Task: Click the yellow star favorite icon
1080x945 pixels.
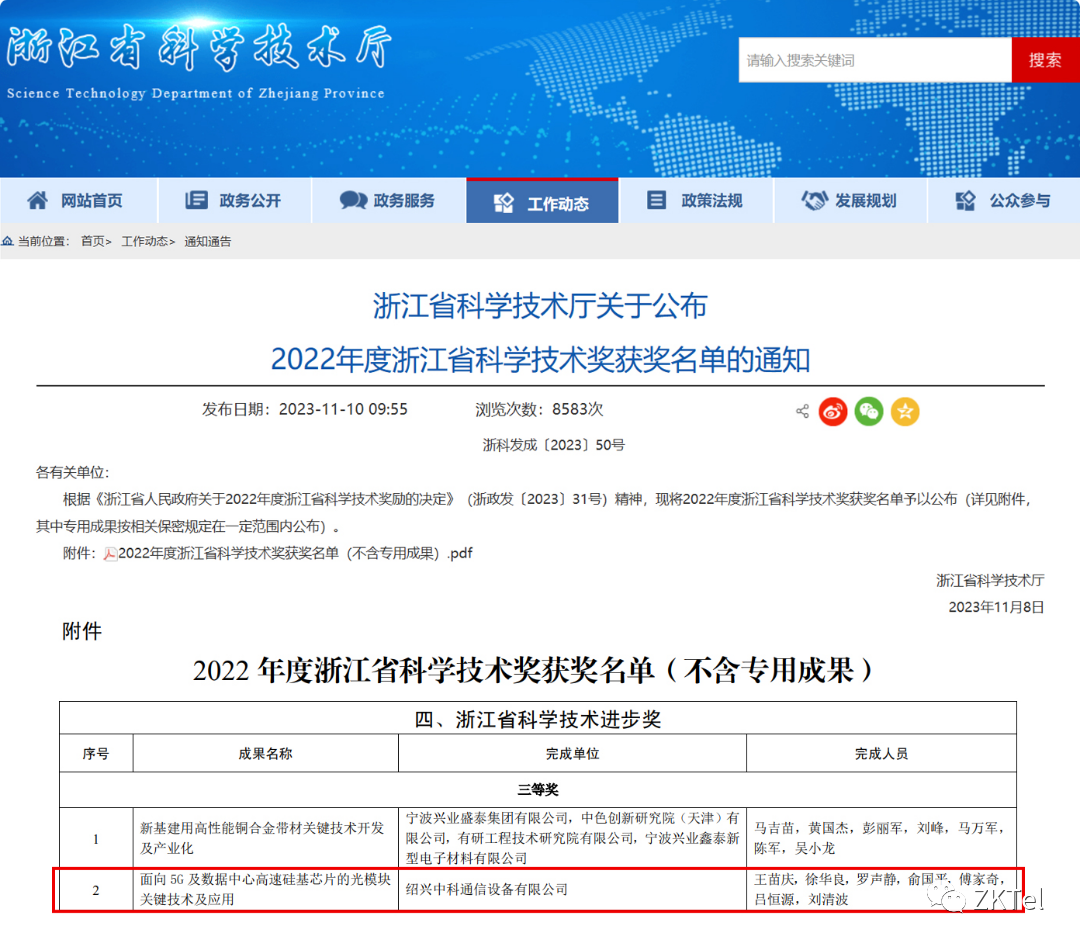Action: tap(905, 411)
